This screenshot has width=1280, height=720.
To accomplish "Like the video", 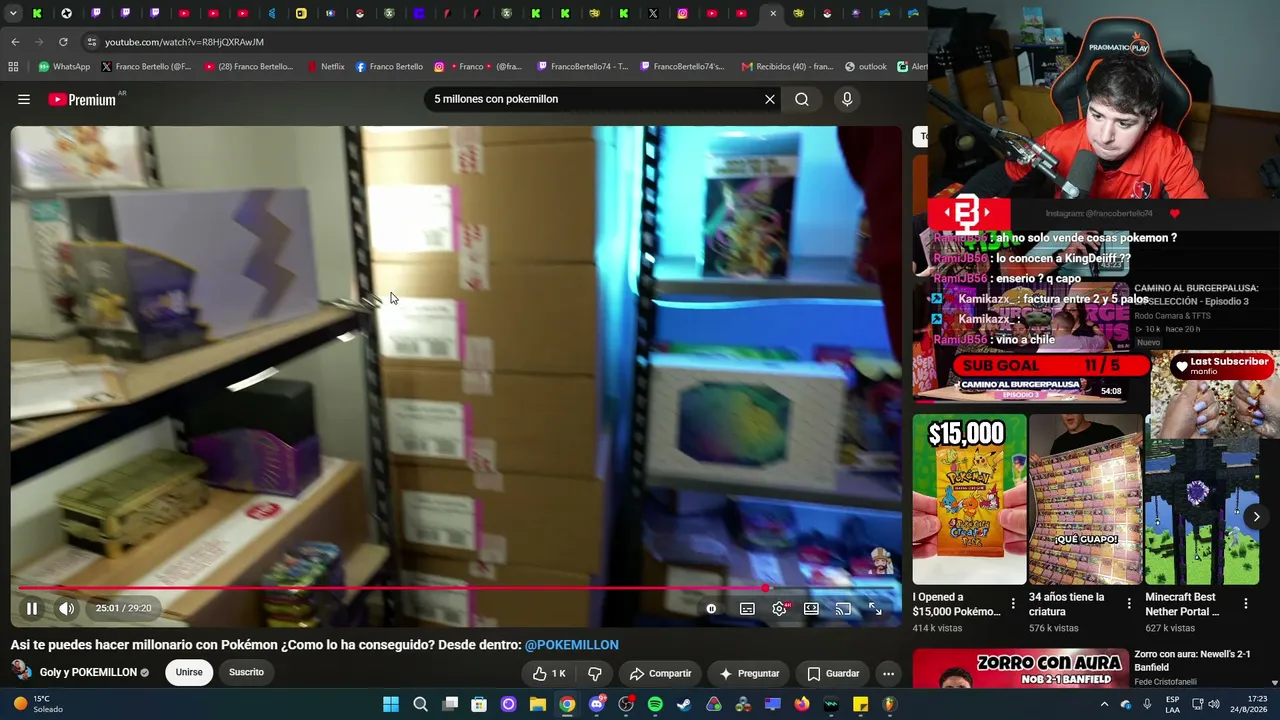I will tap(549, 673).
